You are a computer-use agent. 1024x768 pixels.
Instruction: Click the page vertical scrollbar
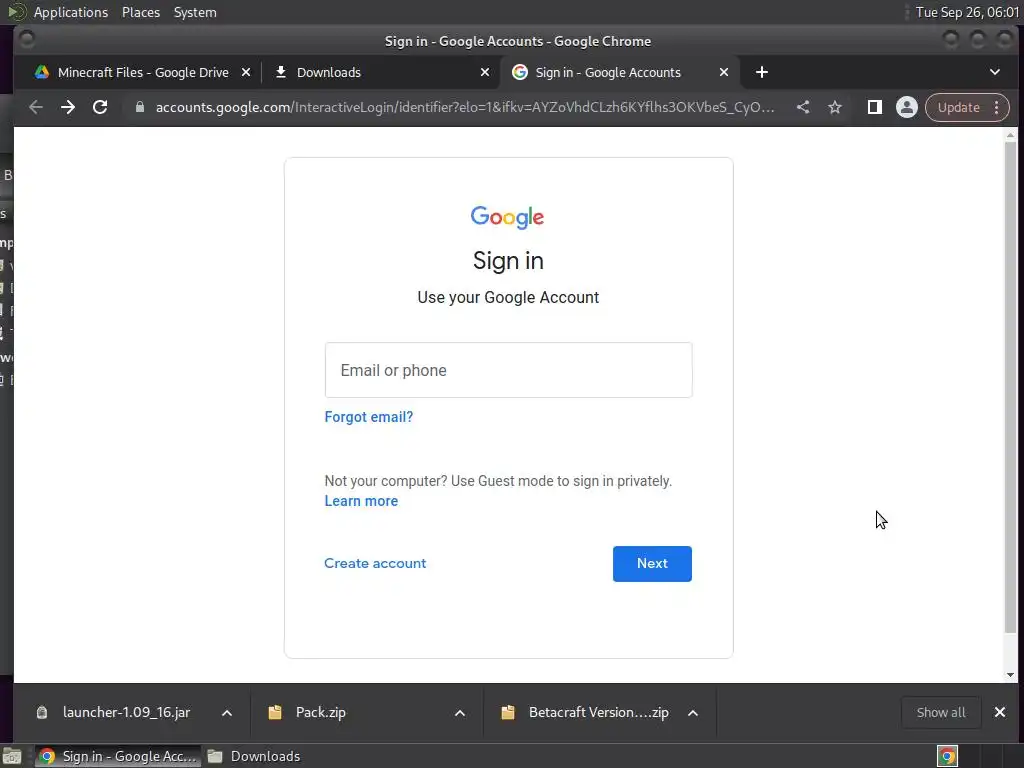(x=1010, y=387)
